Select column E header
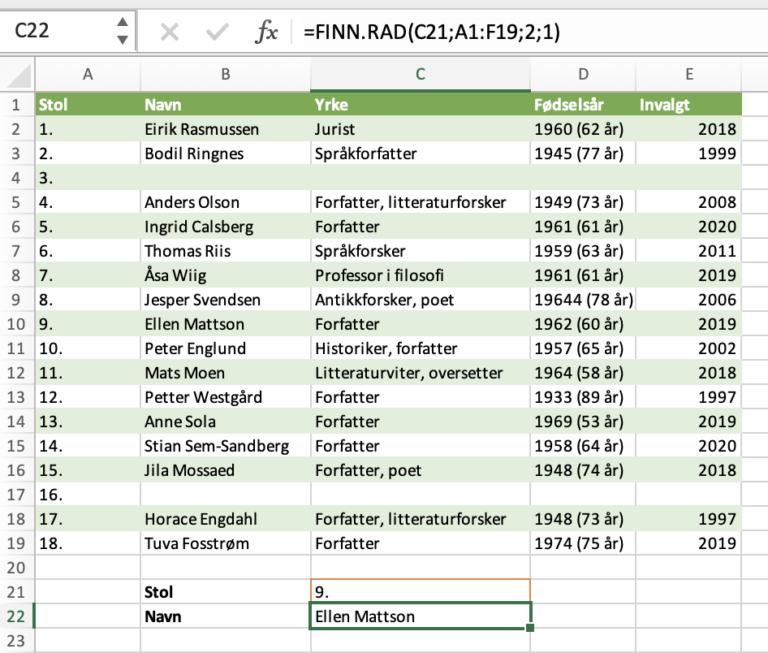768x653 pixels. click(689, 74)
